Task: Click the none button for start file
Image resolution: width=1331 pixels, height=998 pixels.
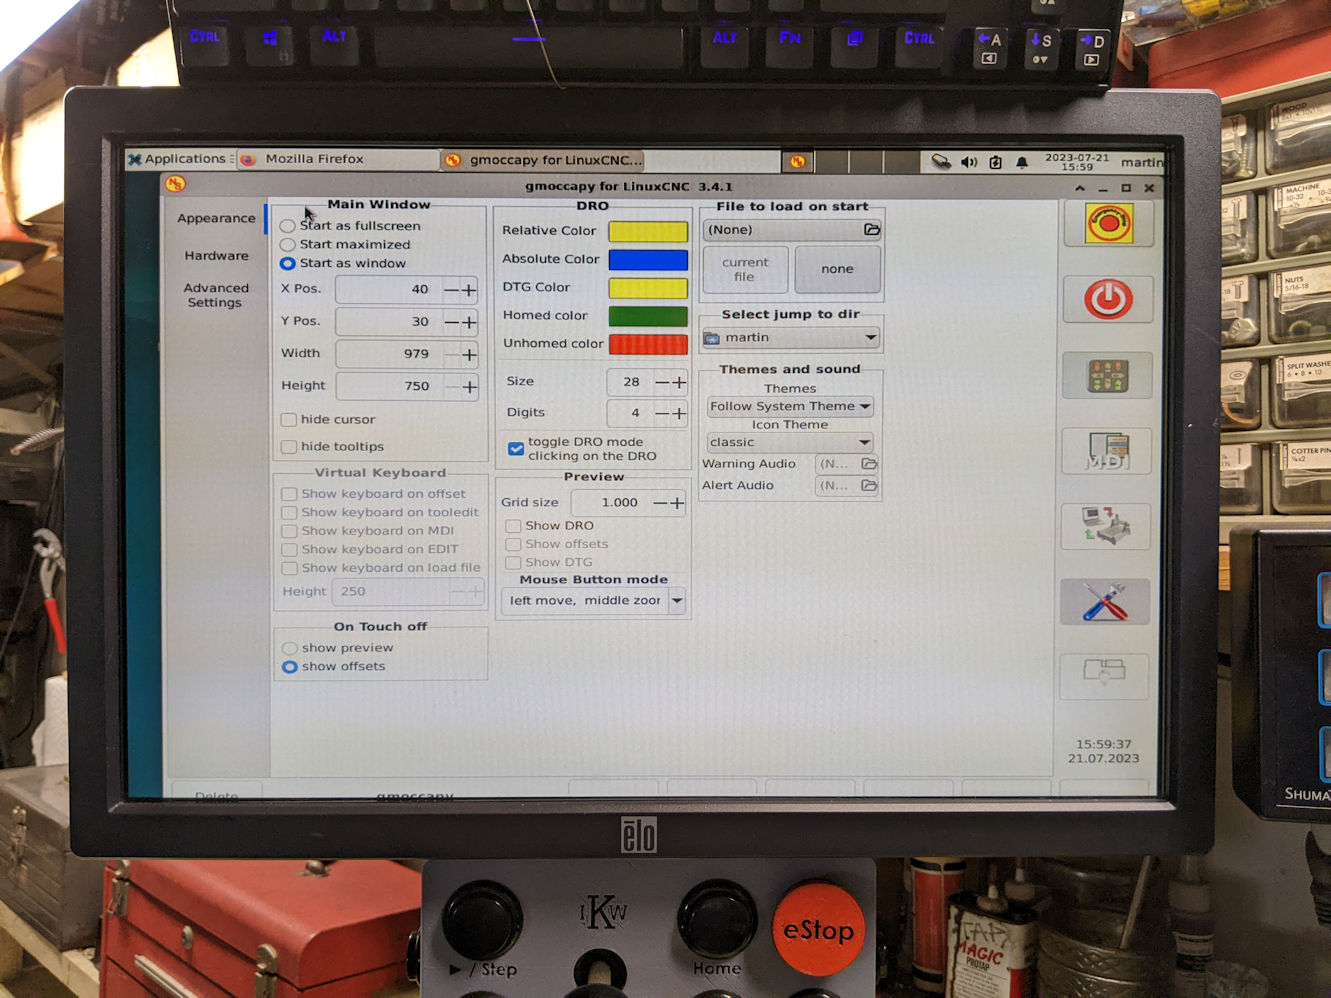Action: [x=837, y=269]
